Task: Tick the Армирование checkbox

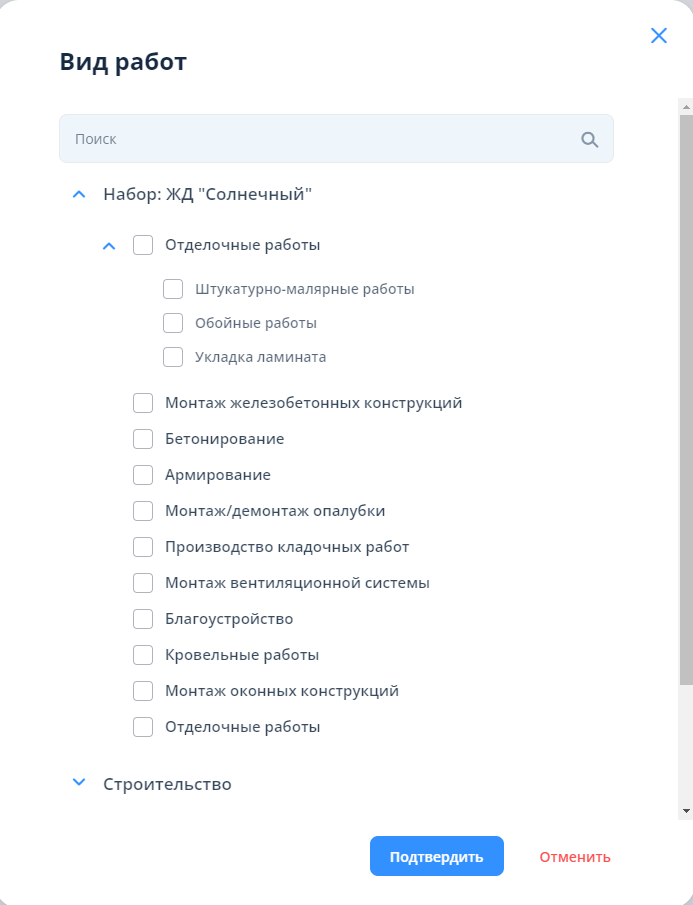Action: 143,475
